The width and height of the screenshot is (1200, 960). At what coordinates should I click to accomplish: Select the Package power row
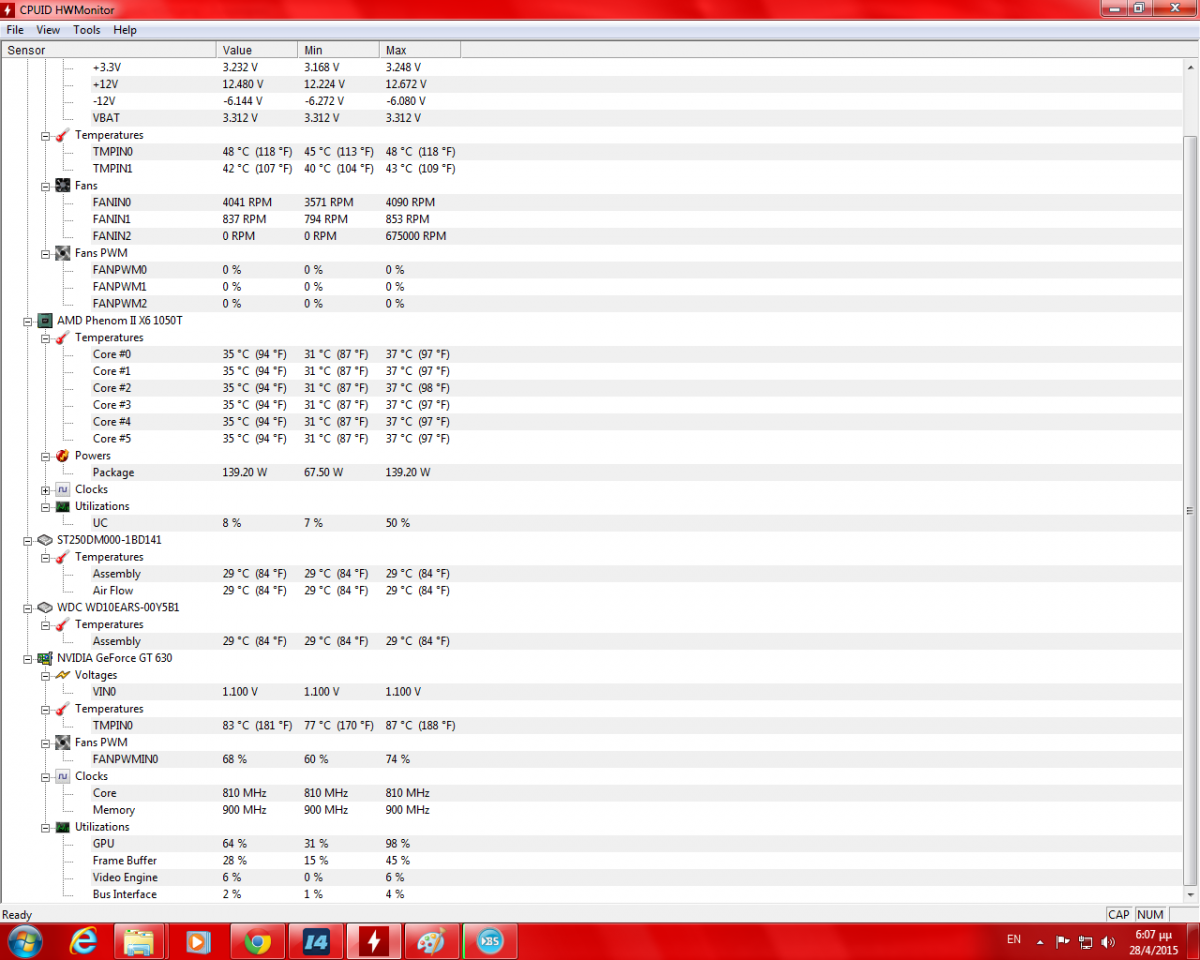591,473
